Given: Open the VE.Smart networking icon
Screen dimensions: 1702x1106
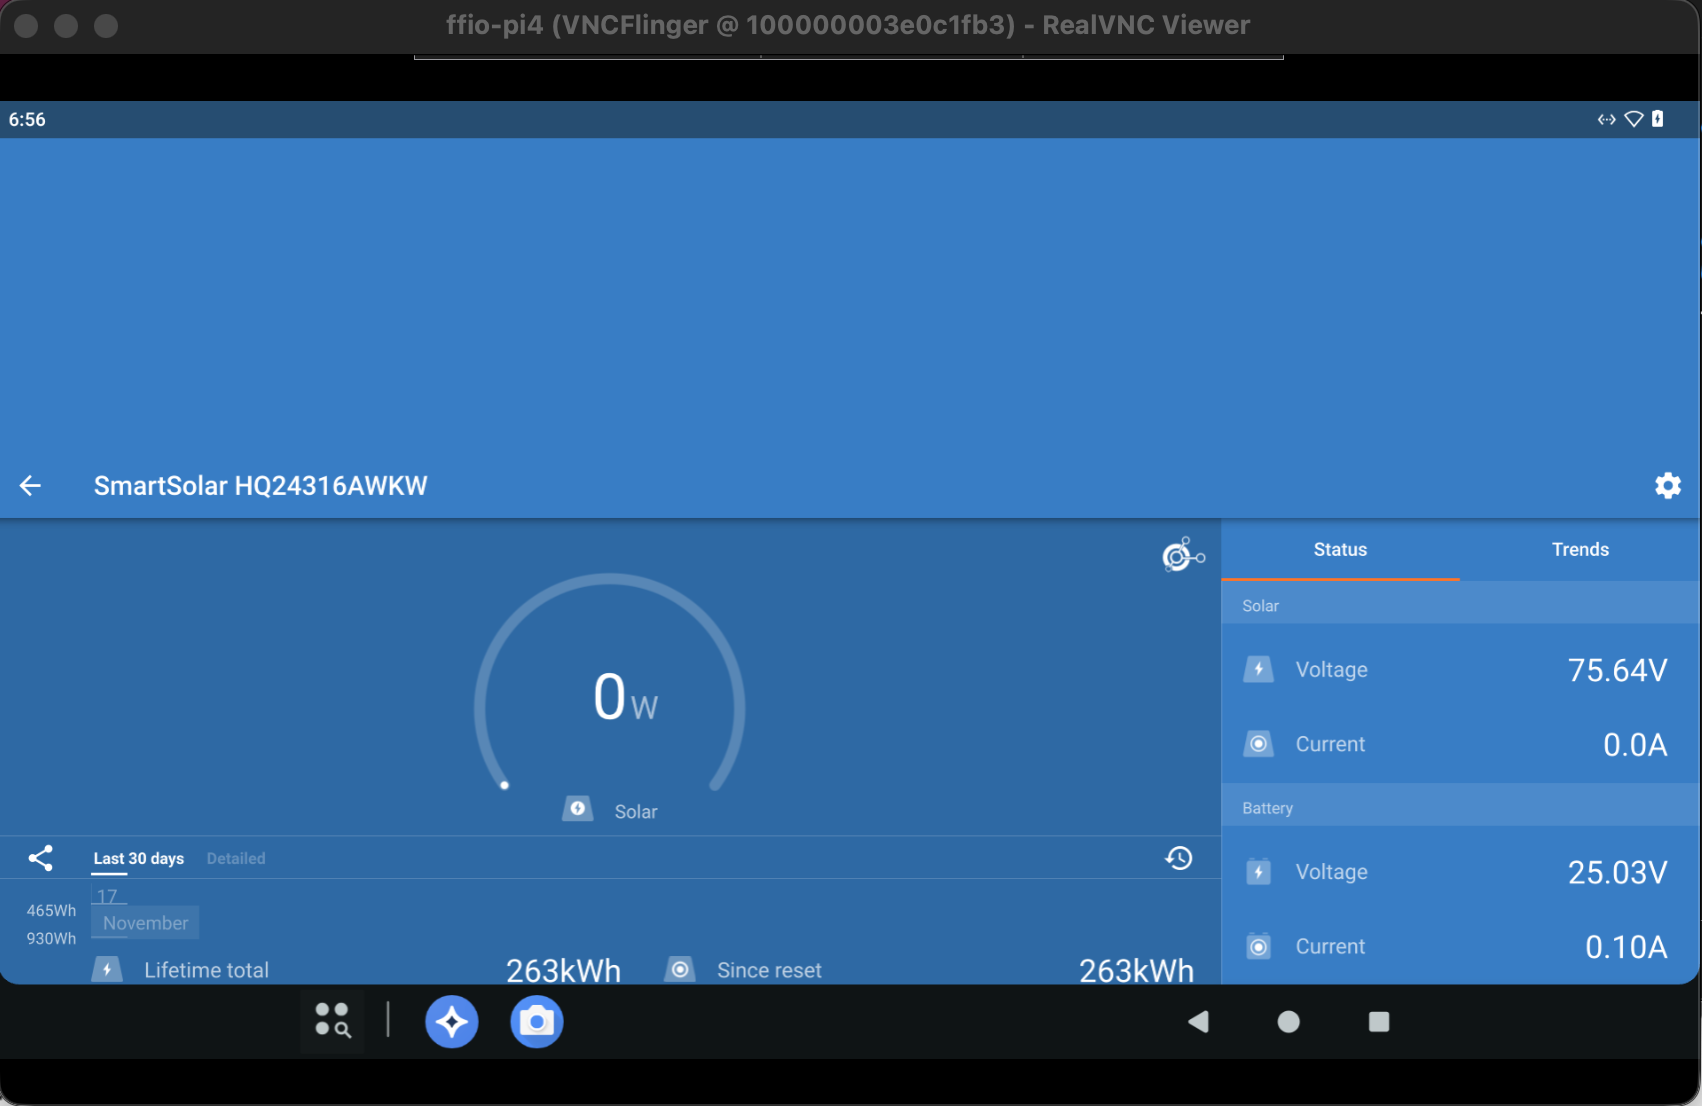Looking at the screenshot, I should tap(1182, 555).
